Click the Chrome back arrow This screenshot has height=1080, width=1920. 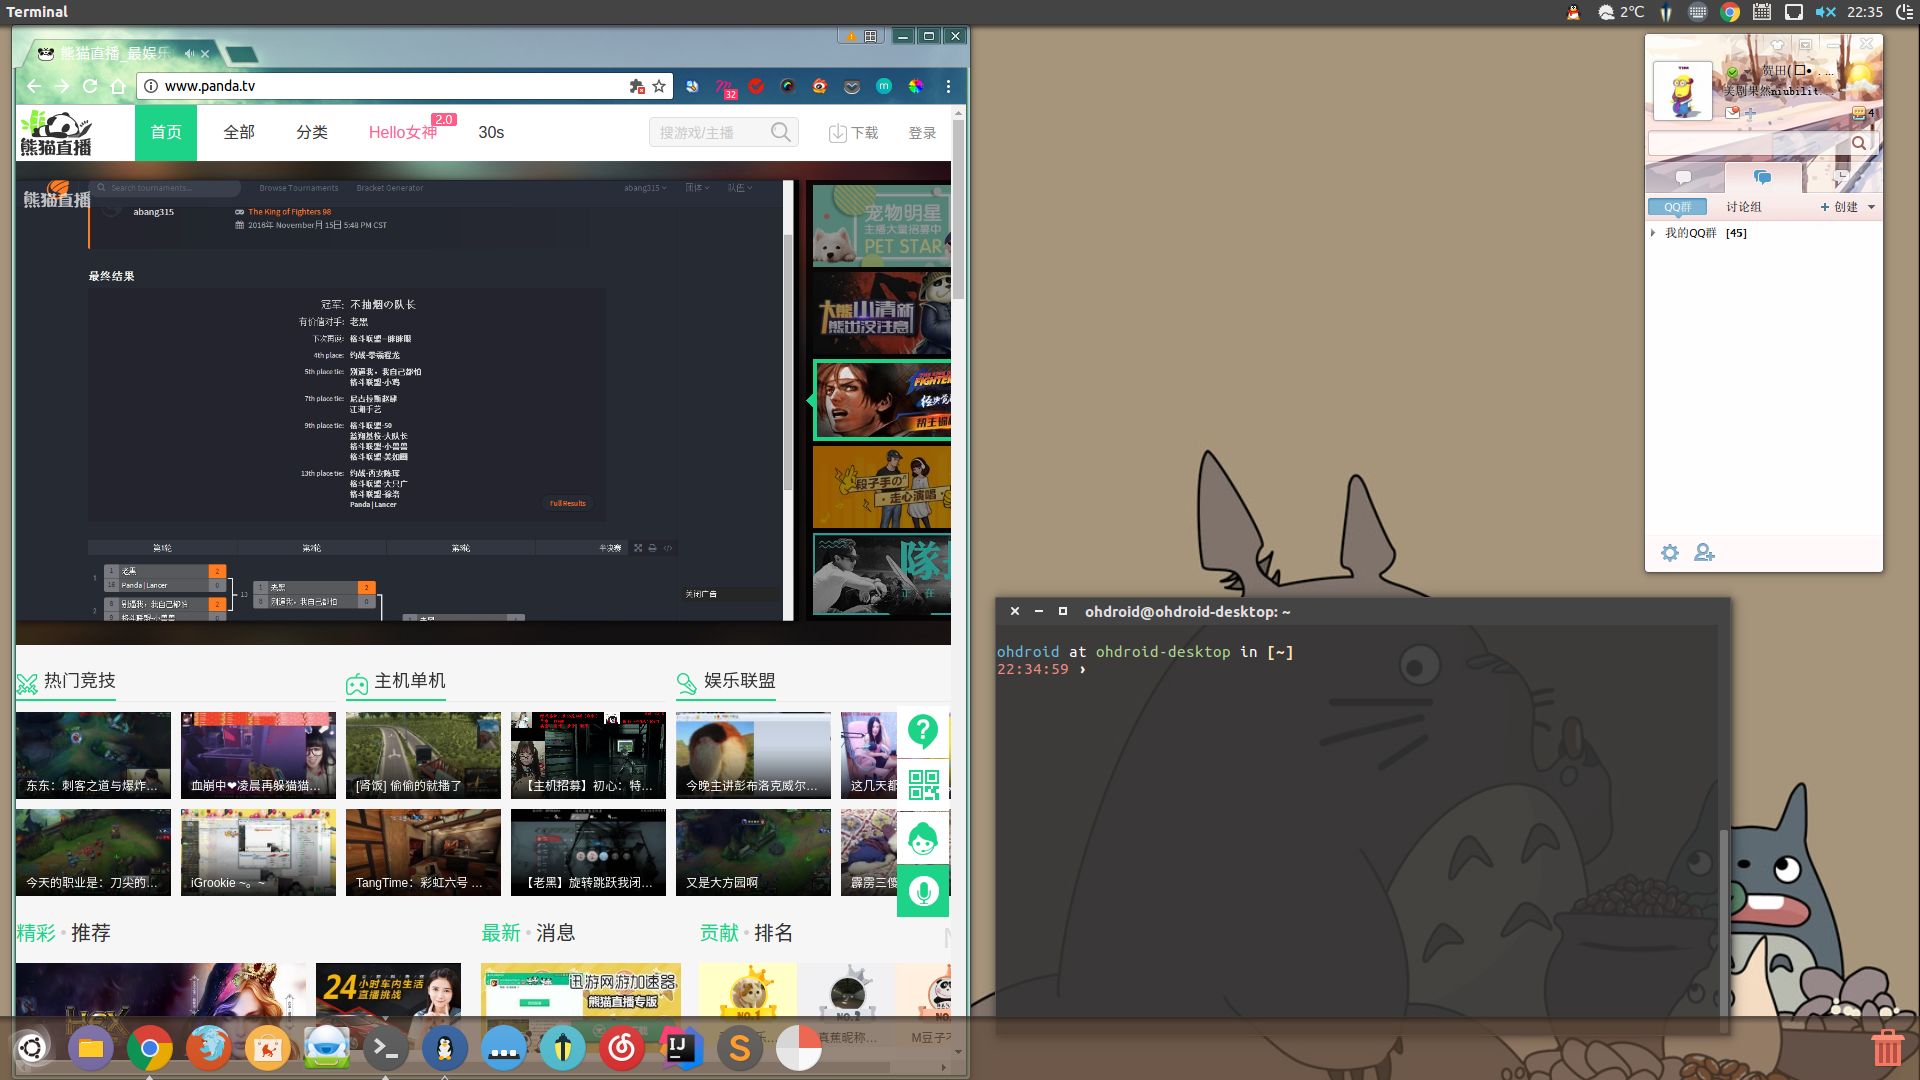pos(34,86)
